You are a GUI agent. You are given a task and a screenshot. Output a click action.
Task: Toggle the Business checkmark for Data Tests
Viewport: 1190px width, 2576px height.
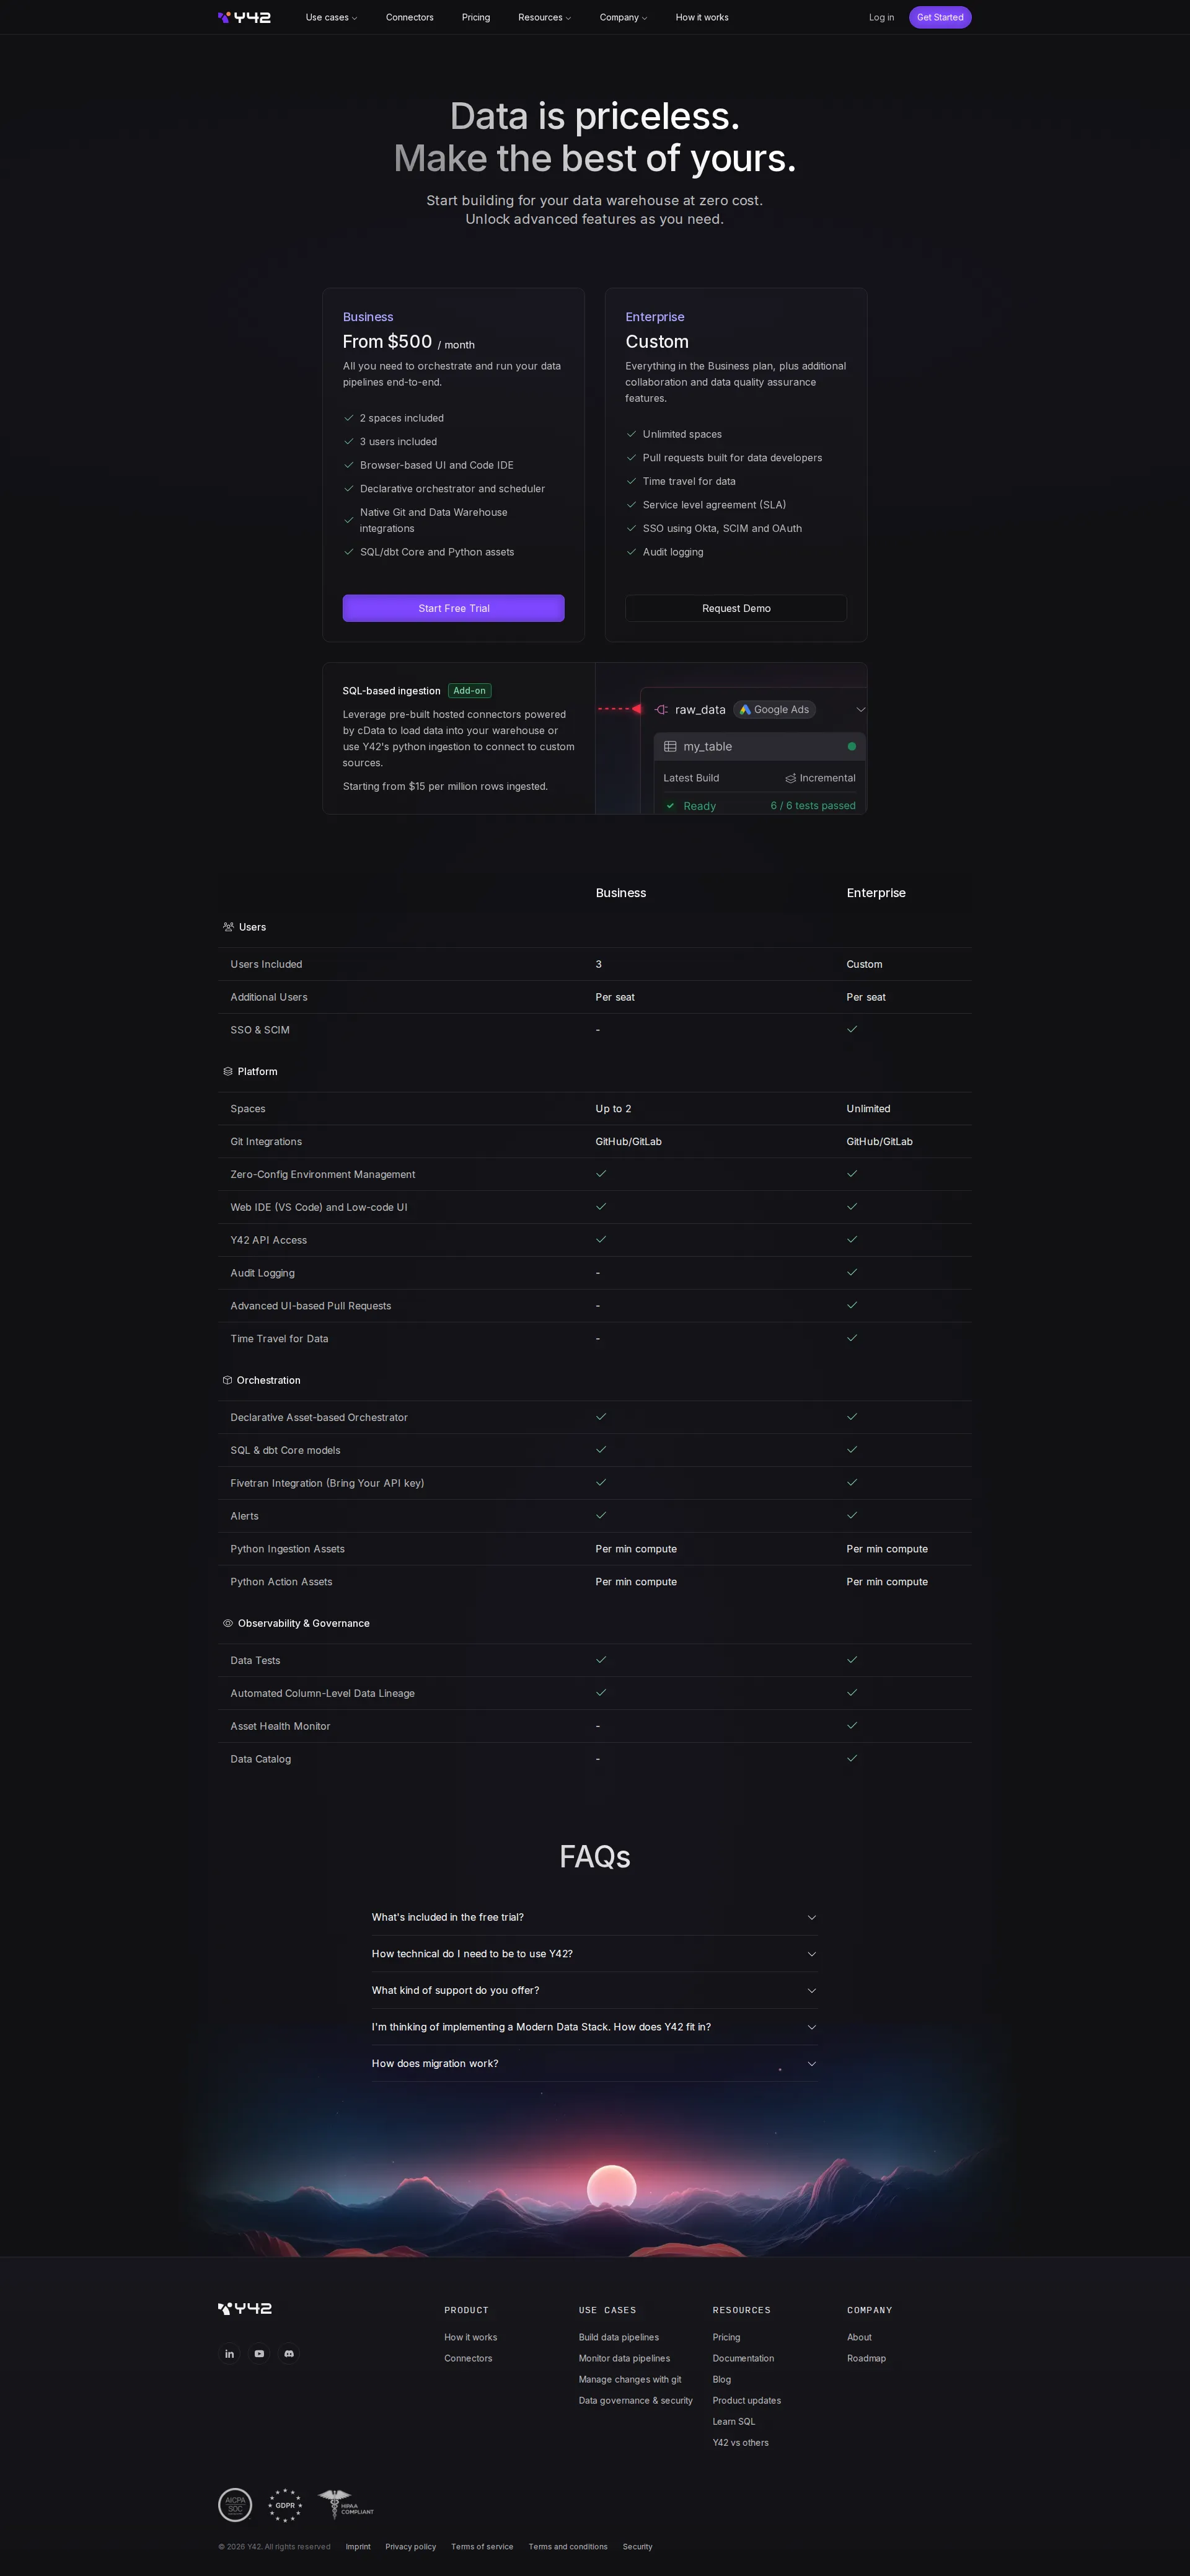coord(601,1660)
